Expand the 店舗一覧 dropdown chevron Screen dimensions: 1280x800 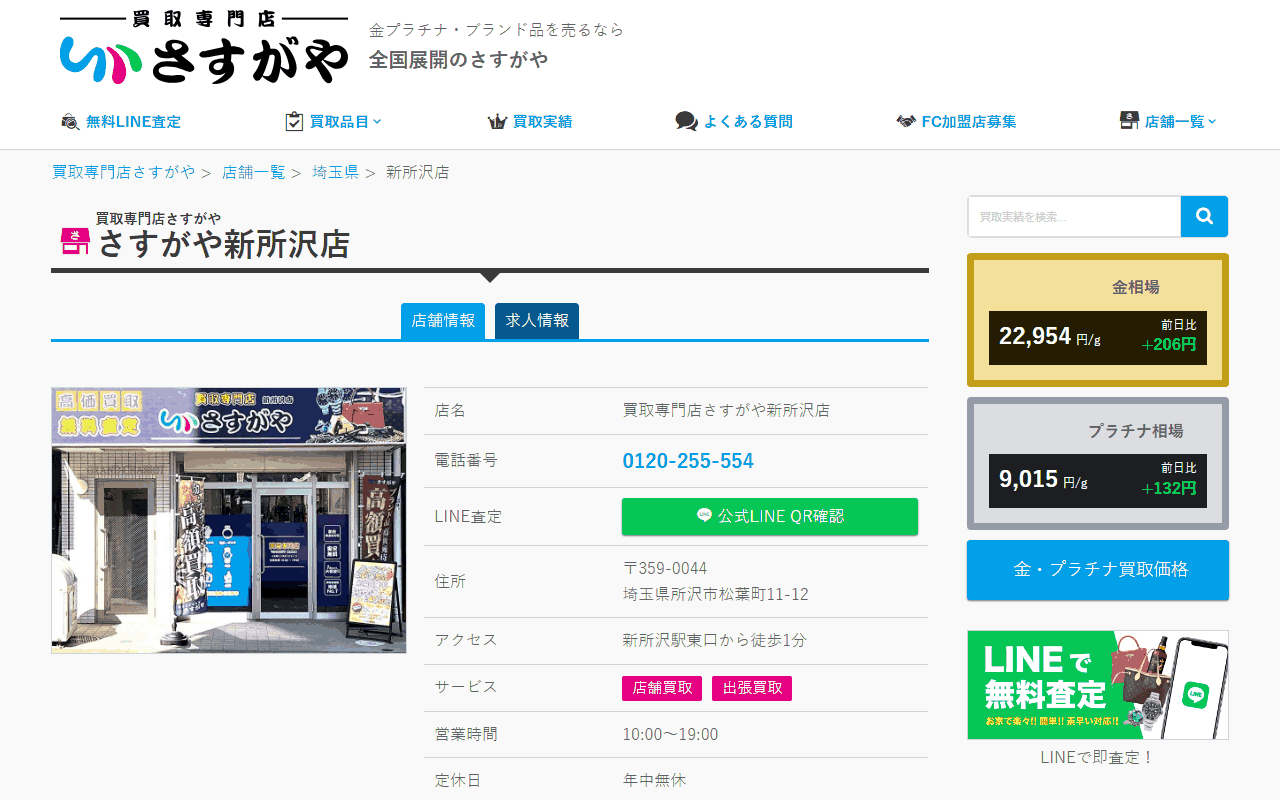click(1212, 122)
